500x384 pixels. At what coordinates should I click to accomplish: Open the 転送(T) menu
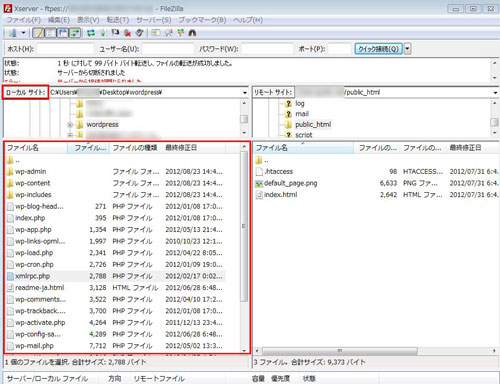pyautogui.click(x=118, y=20)
